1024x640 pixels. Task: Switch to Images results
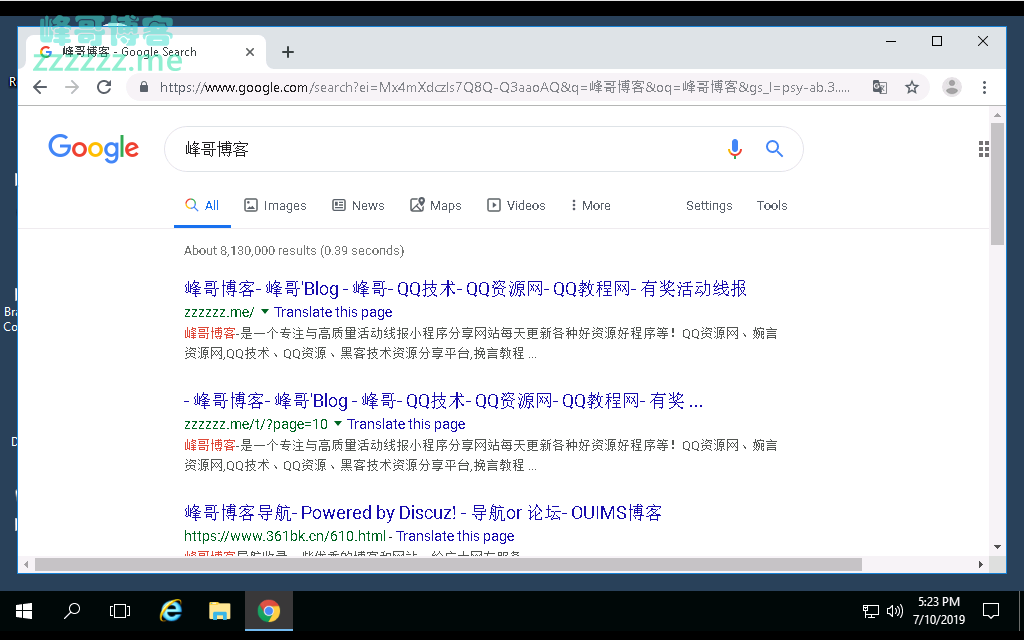pos(275,206)
